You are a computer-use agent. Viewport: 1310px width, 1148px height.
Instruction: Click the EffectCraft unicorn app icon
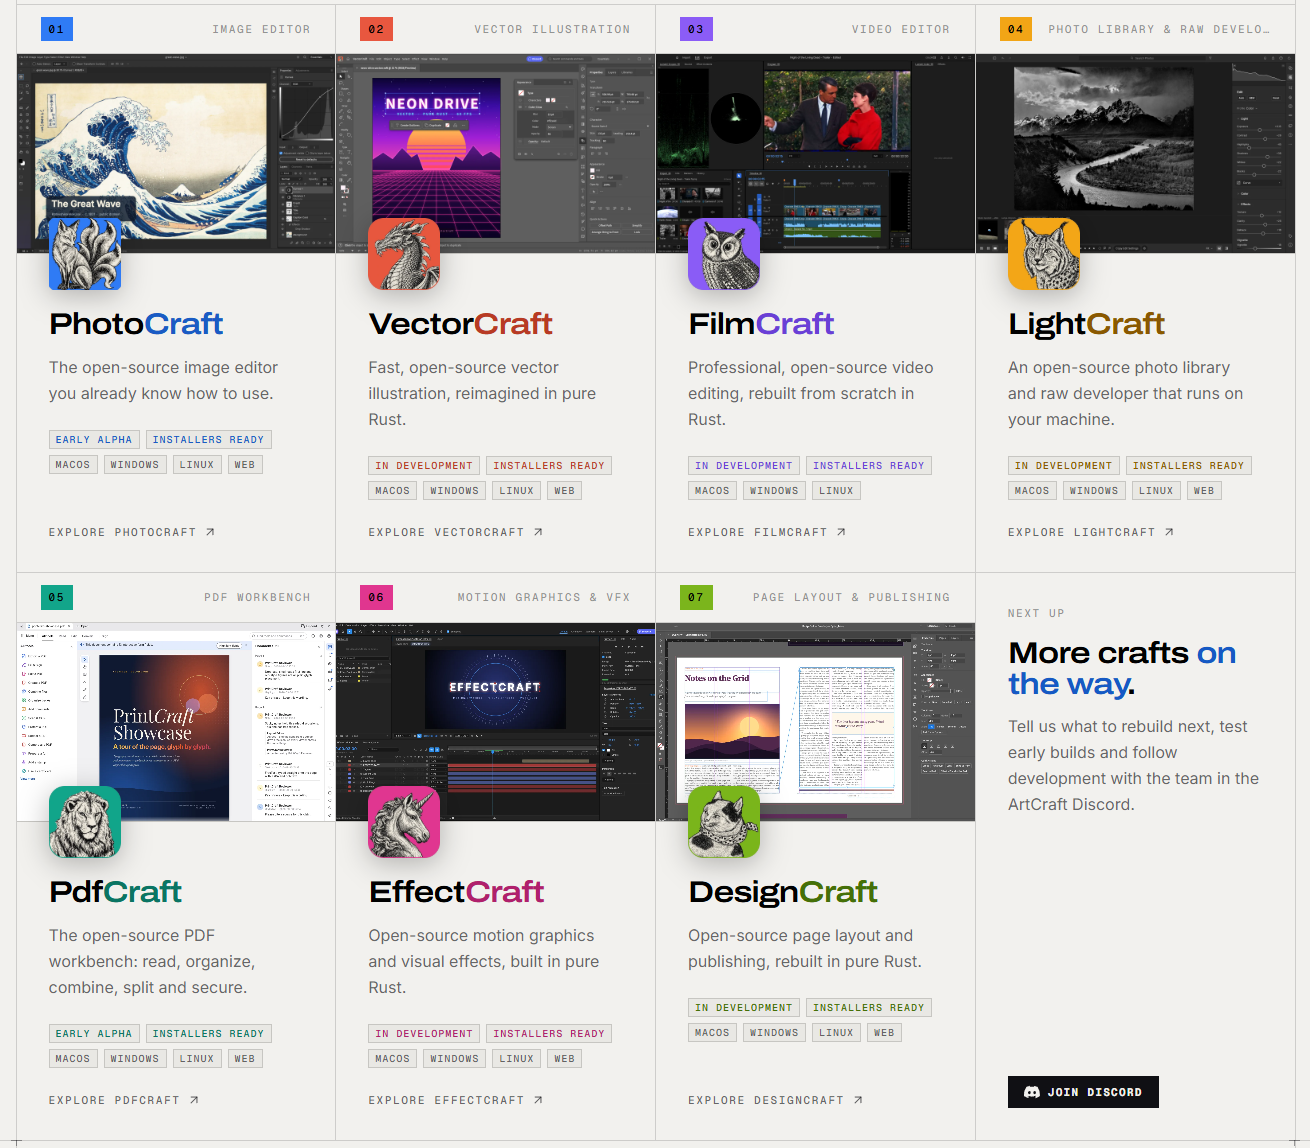click(x=404, y=822)
